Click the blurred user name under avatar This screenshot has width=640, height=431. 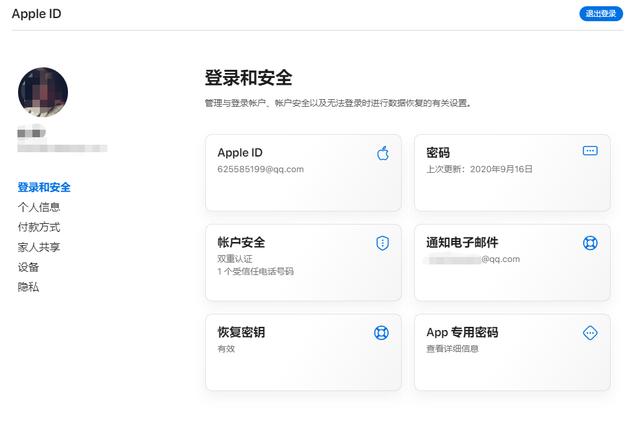pos(31,133)
